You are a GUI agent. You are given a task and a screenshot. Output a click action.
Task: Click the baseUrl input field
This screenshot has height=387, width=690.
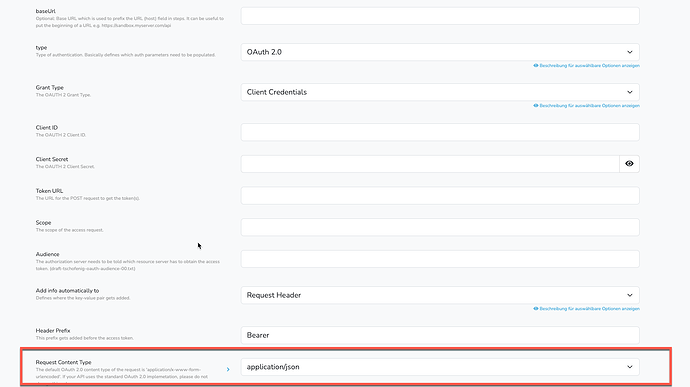pos(440,16)
